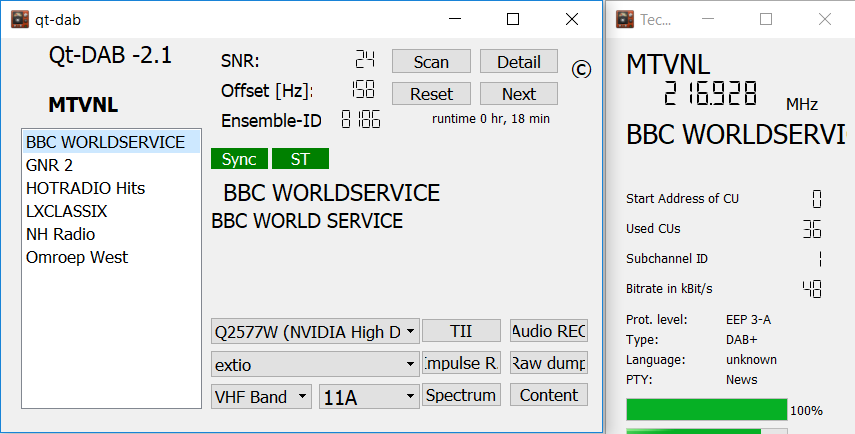Click the 216.928 MHz frequency display
Viewport: 855px width, 434px height.
(711, 93)
